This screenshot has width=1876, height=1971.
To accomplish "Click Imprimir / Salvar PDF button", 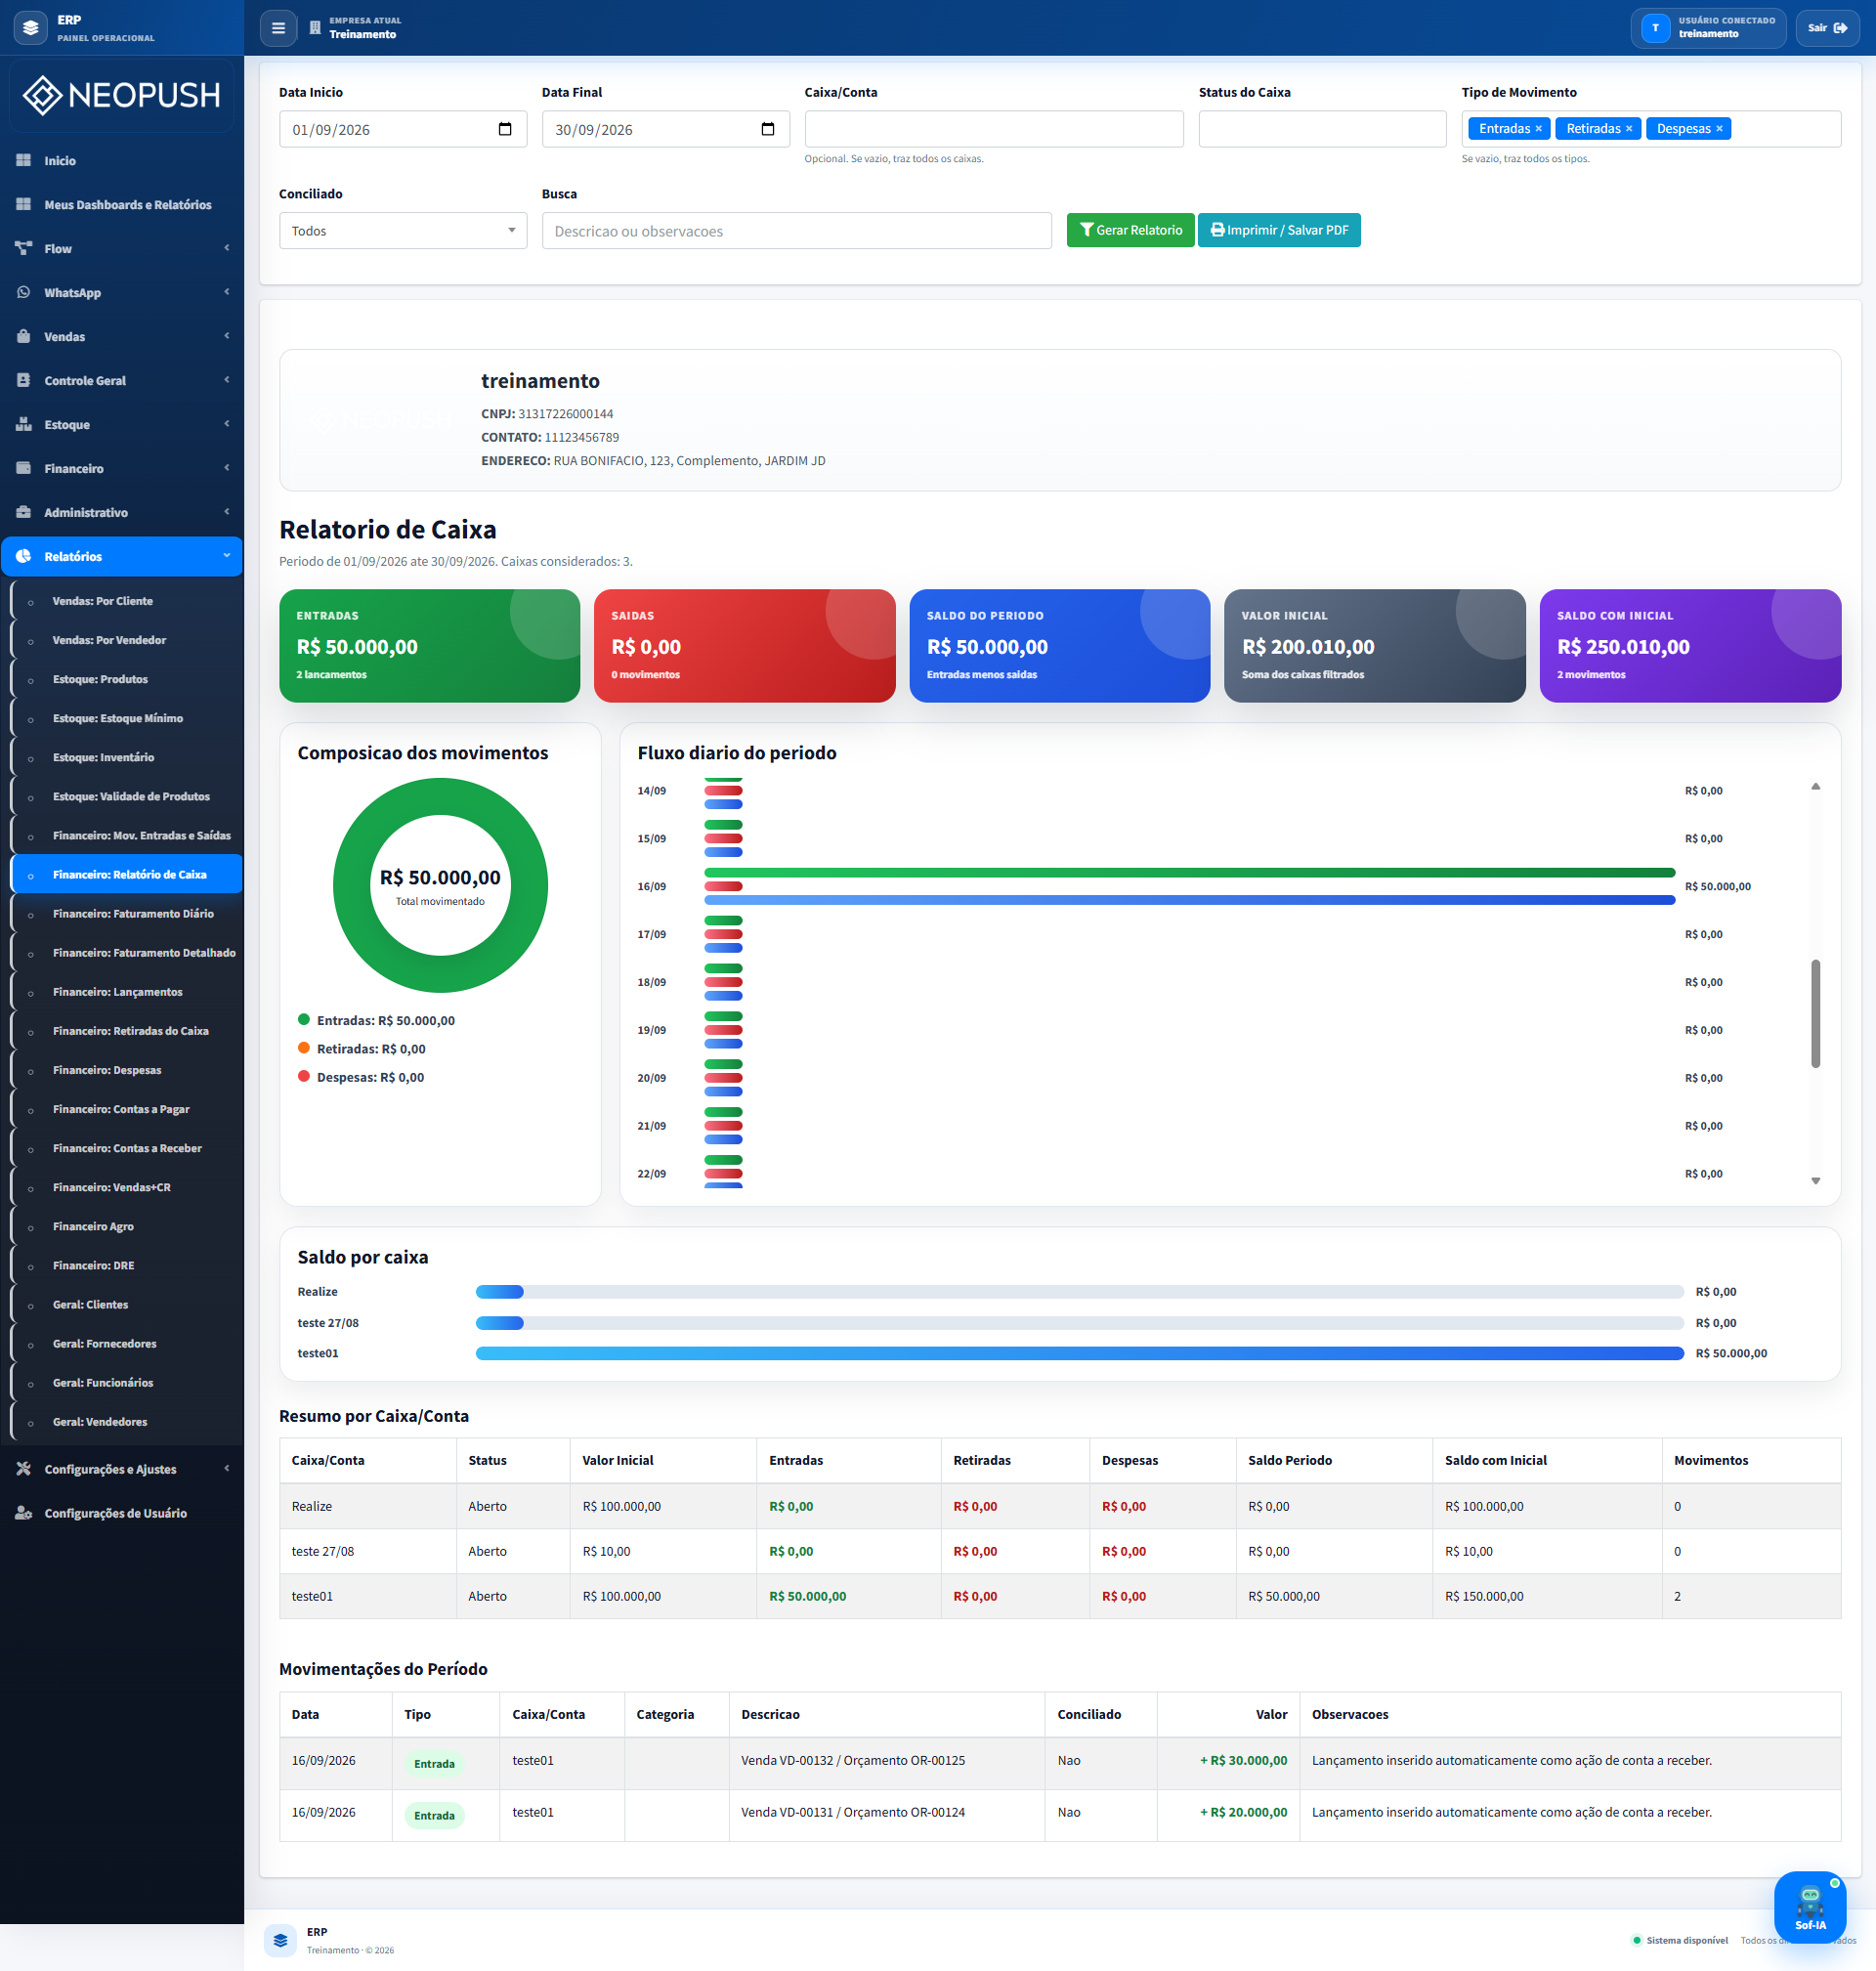I will pyautogui.click(x=1279, y=230).
